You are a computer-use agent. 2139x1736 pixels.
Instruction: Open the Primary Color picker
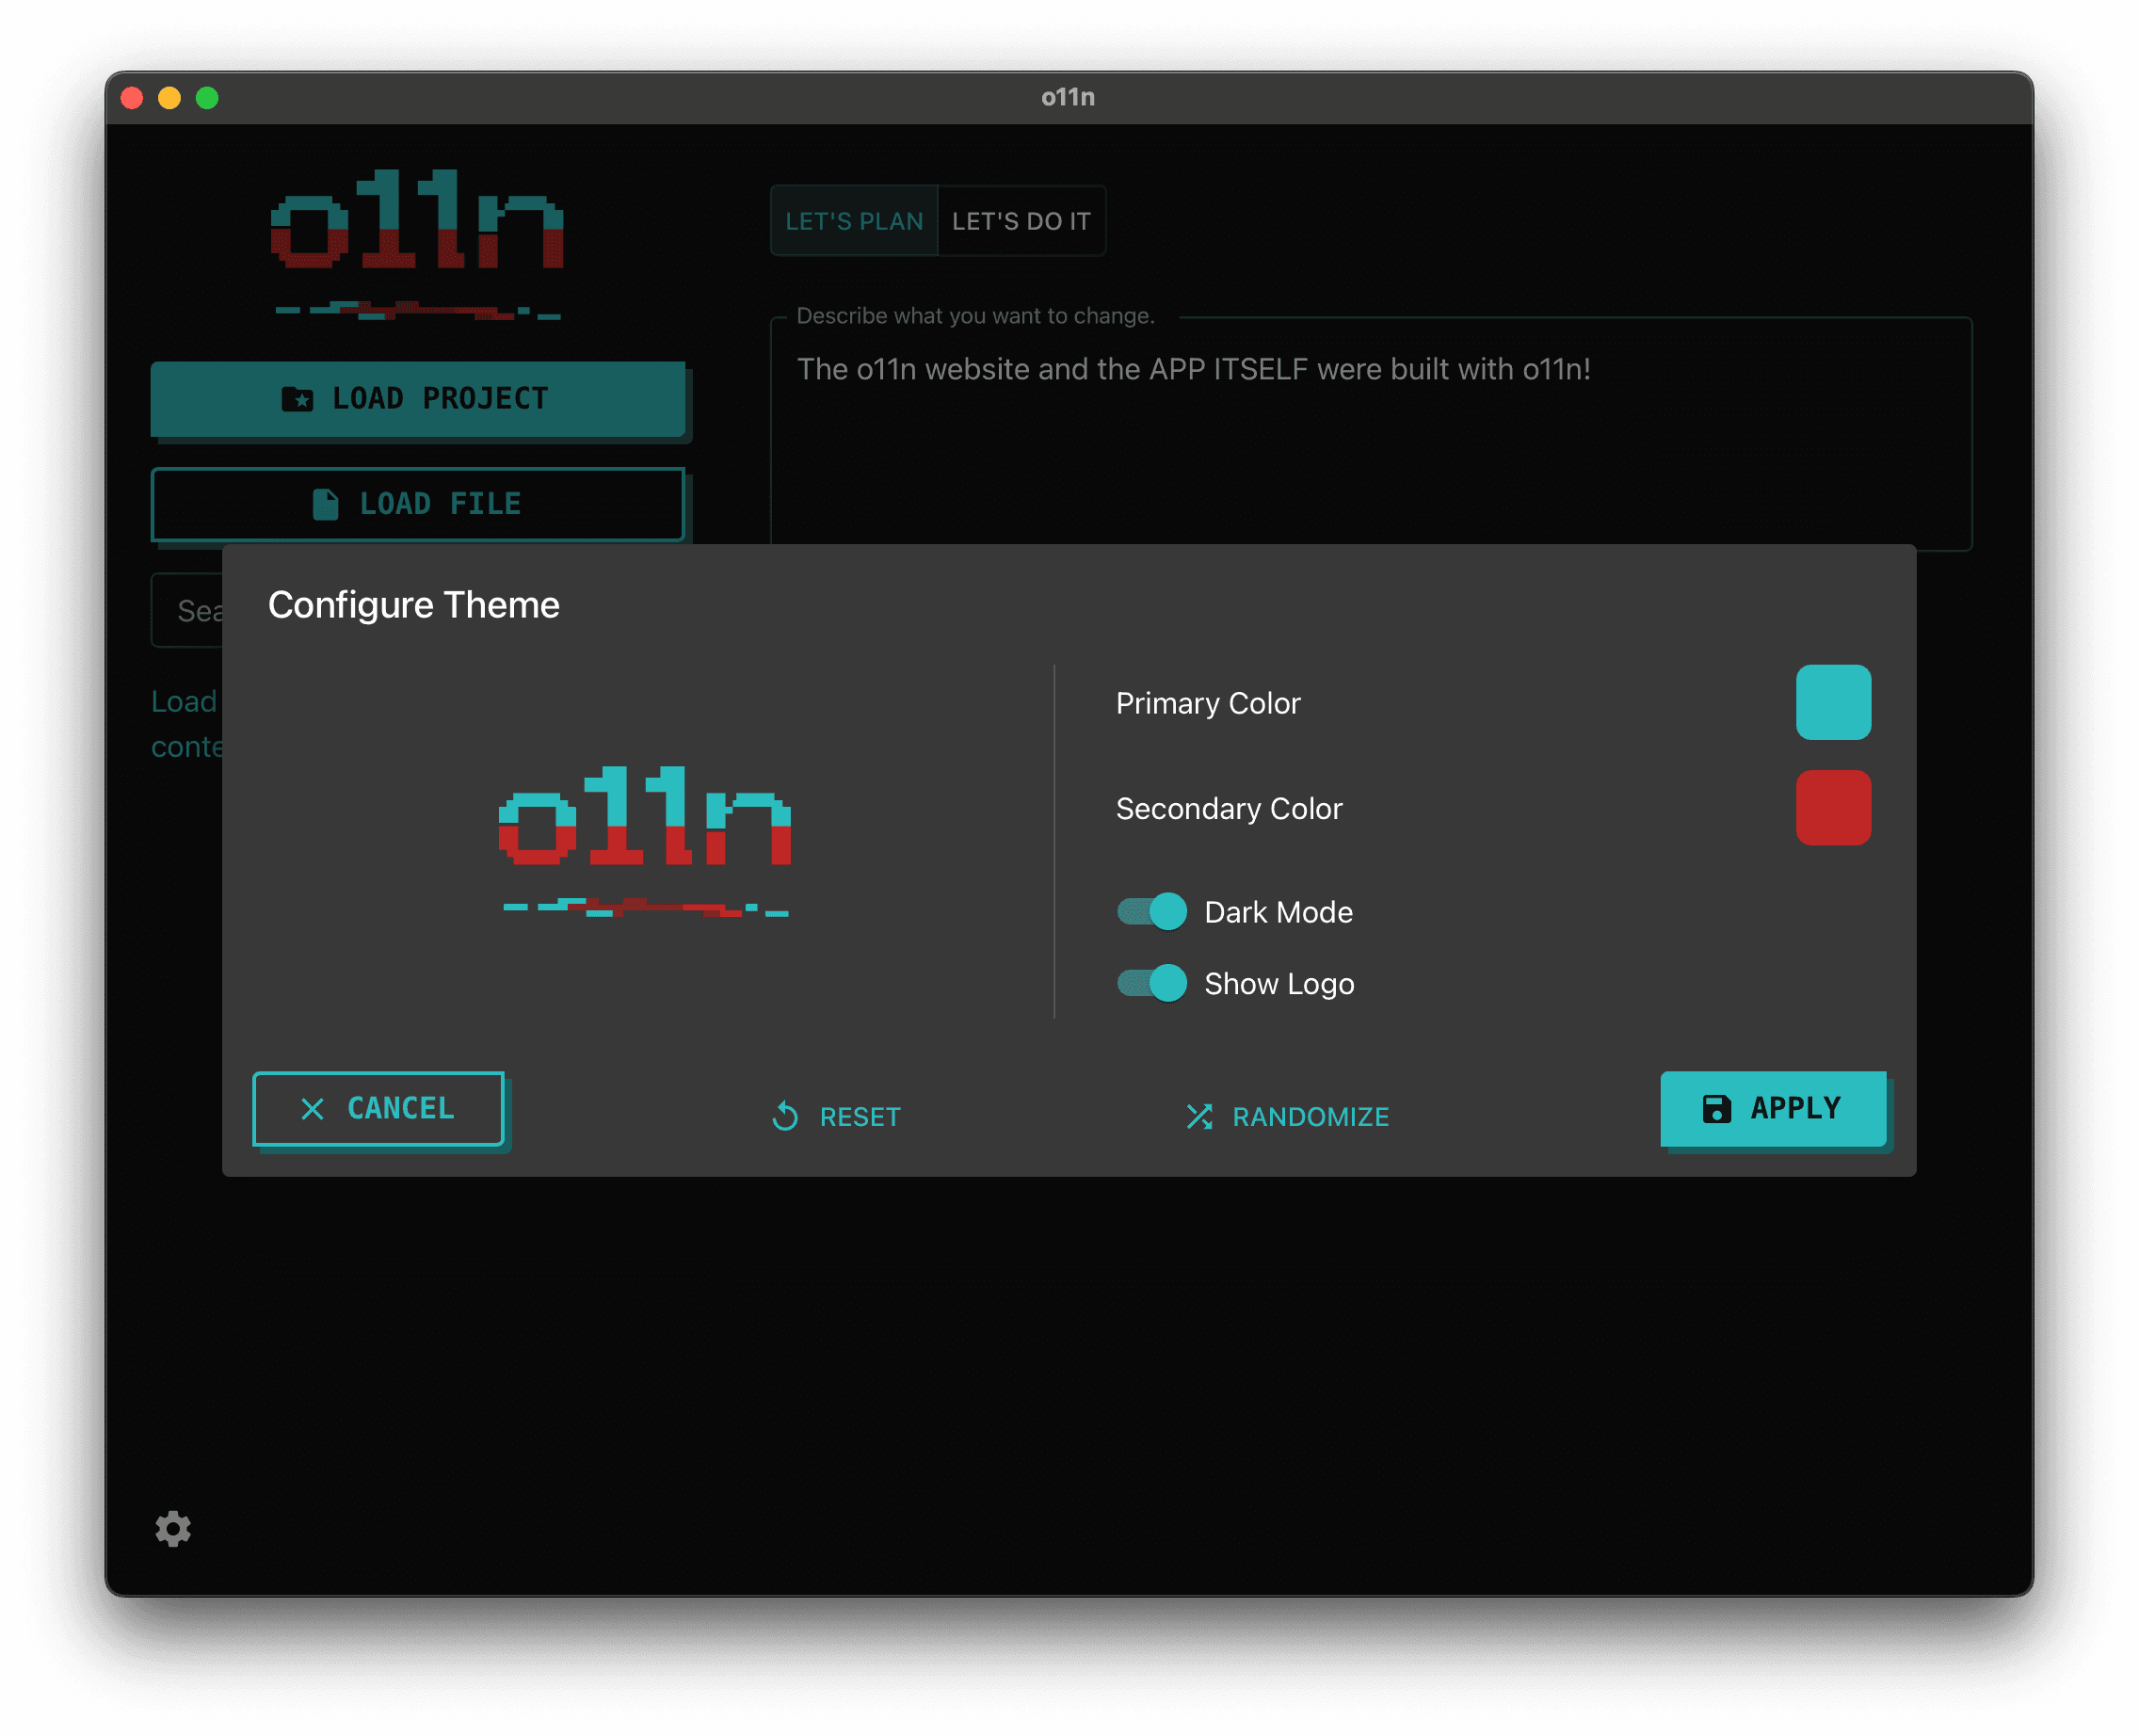coord(1833,703)
